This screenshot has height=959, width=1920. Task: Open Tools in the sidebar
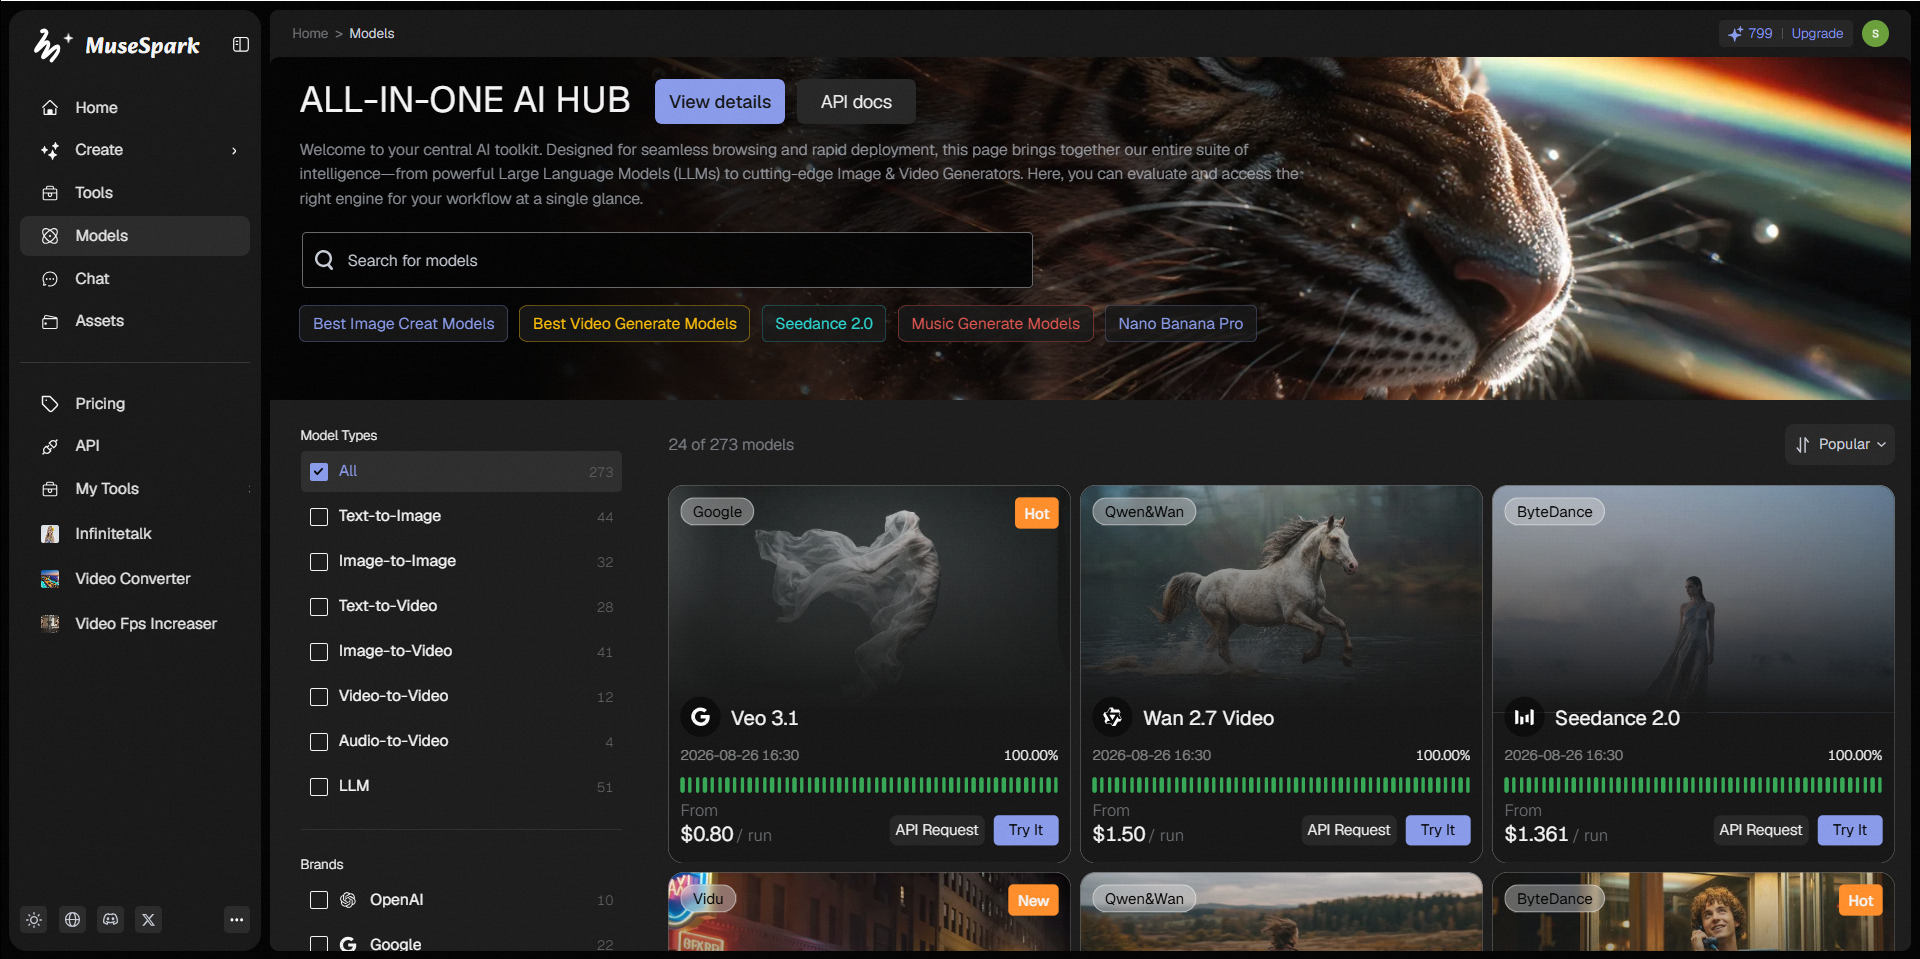coord(135,193)
